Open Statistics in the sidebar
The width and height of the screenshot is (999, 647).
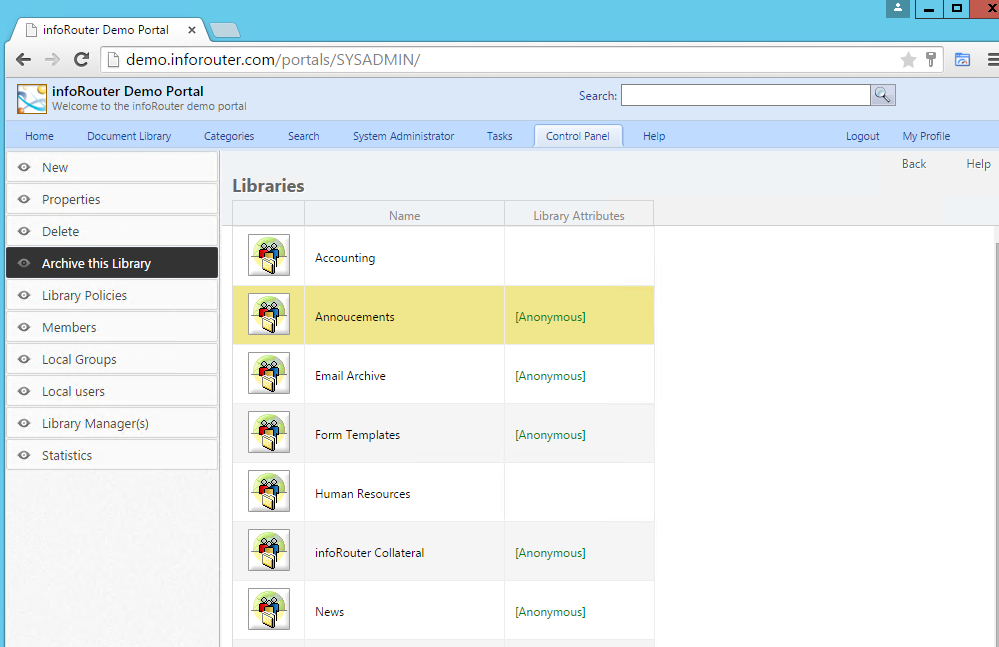coord(112,455)
